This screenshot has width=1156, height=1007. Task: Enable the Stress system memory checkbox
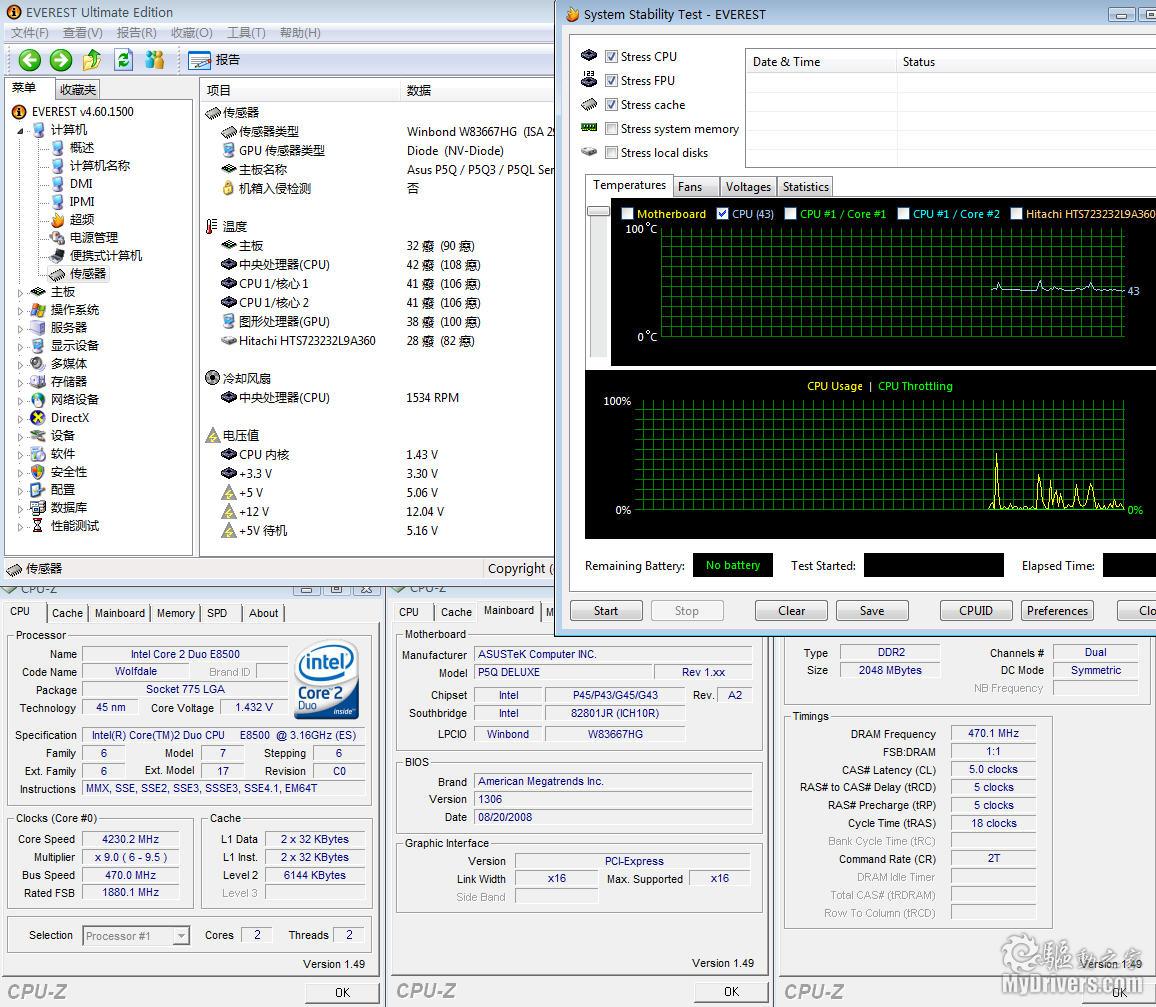[x=611, y=129]
